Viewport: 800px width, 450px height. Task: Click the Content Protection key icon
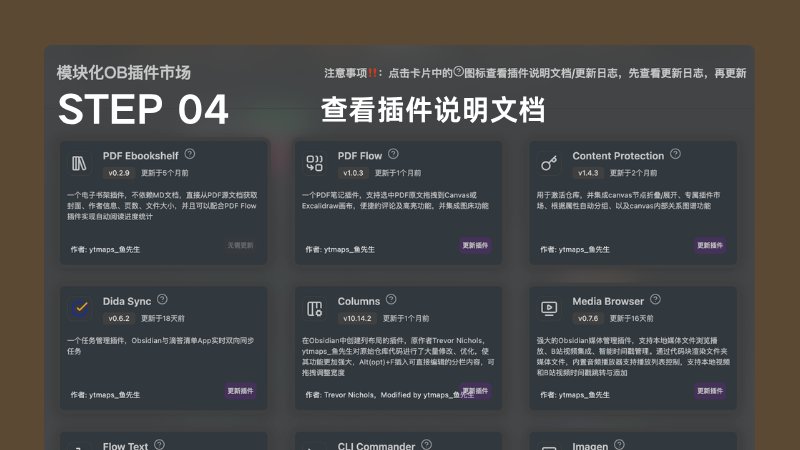[549, 163]
